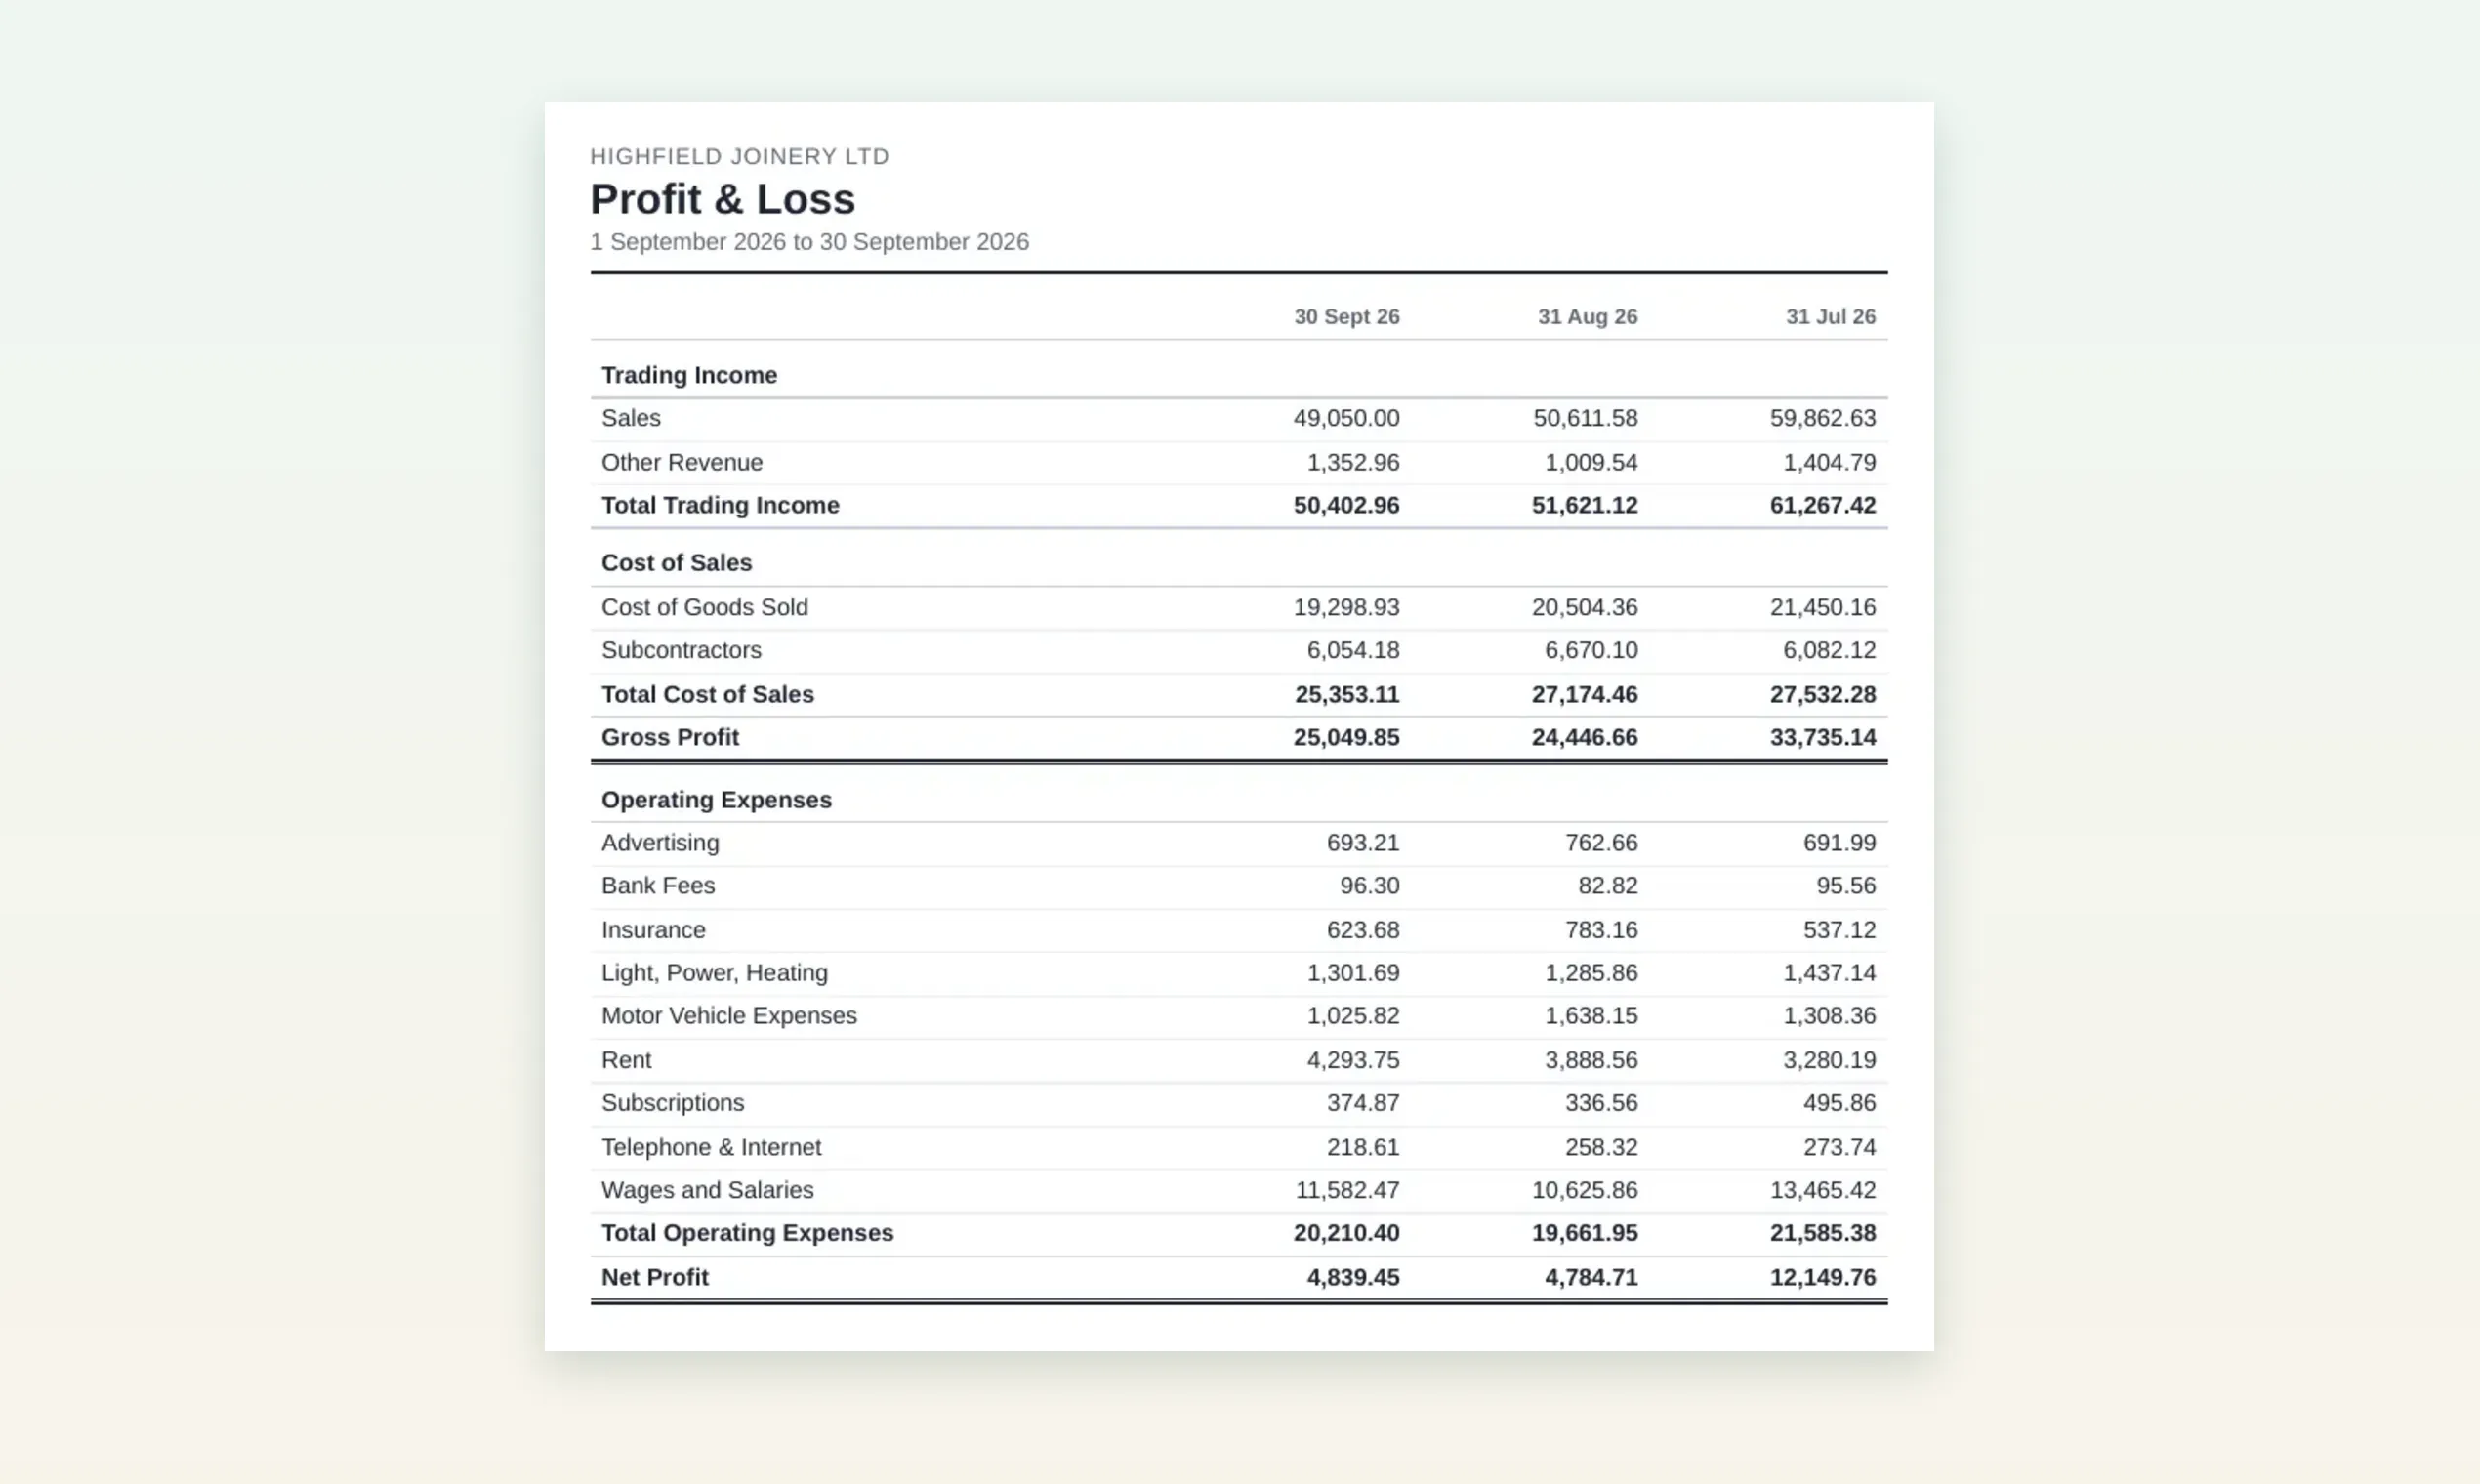Click the Wages and Salaries label

click(707, 1190)
